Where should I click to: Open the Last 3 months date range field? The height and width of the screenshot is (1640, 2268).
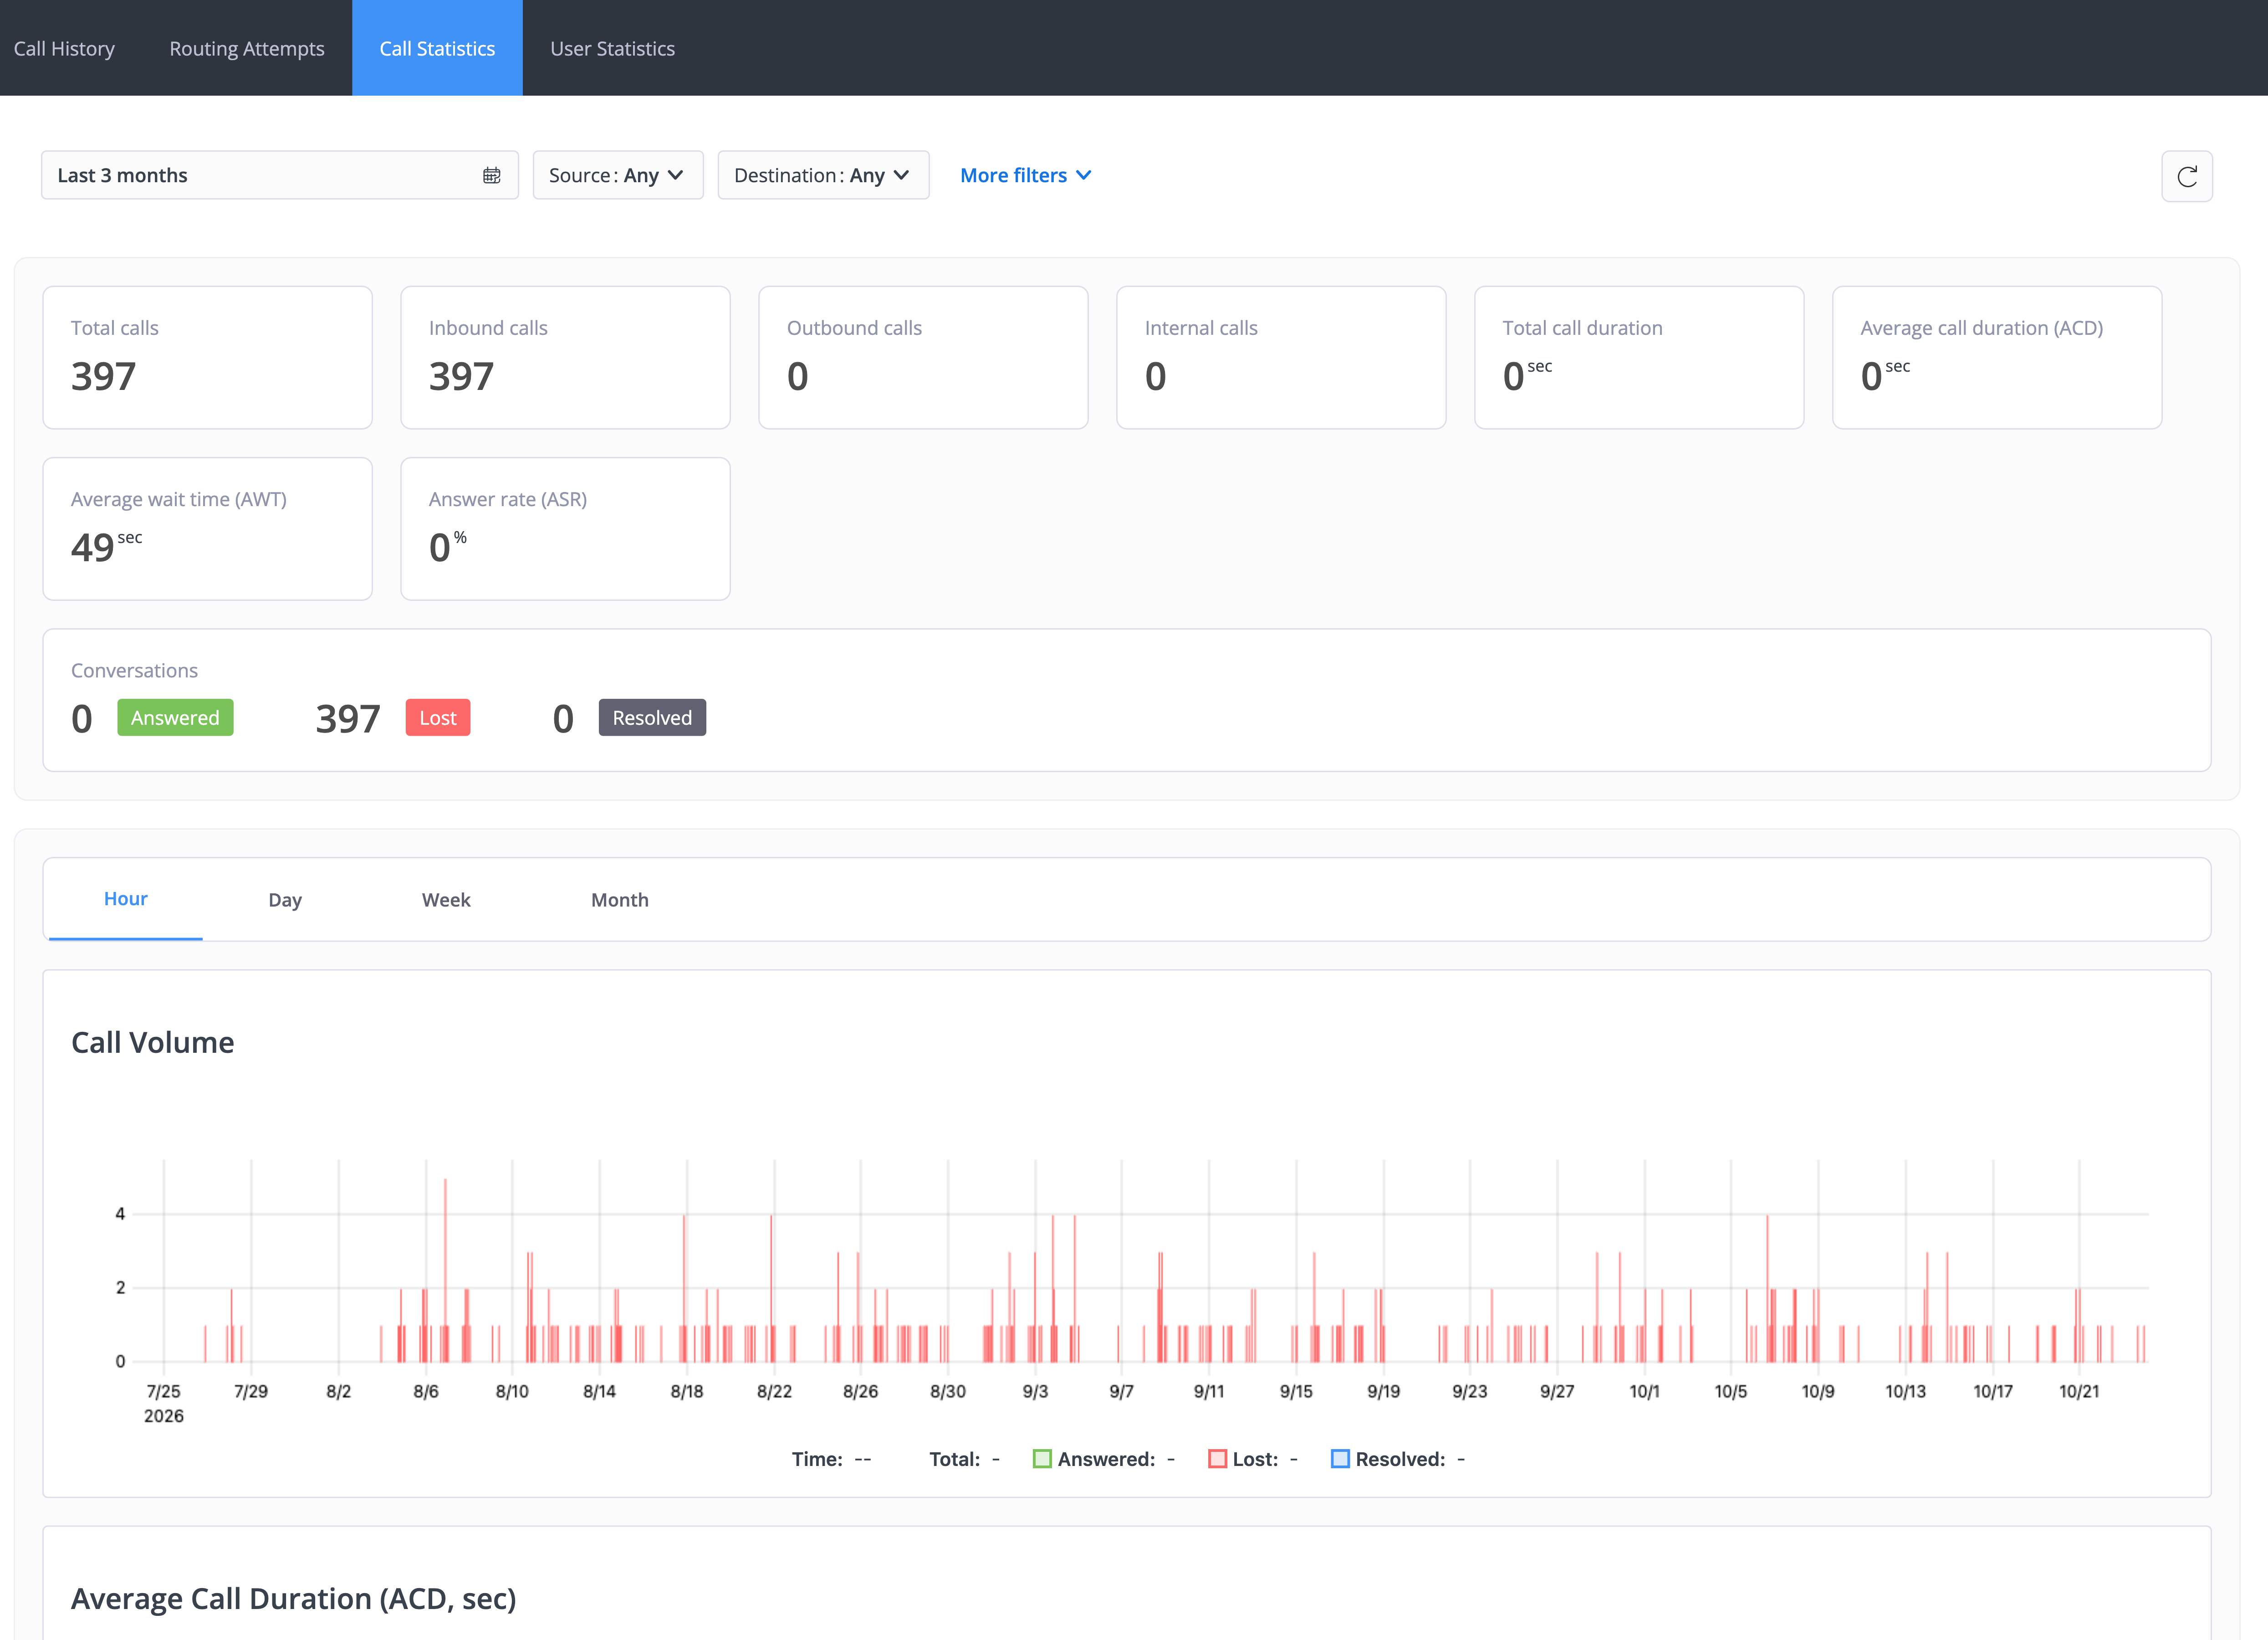[x=280, y=175]
